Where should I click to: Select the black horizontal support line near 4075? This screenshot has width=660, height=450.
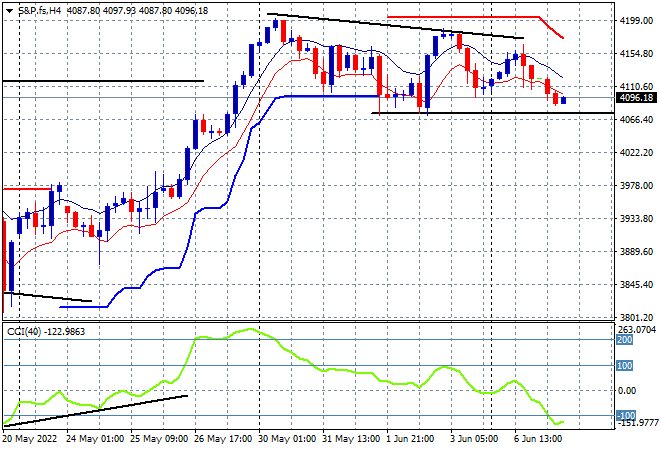(x=492, y=113)
